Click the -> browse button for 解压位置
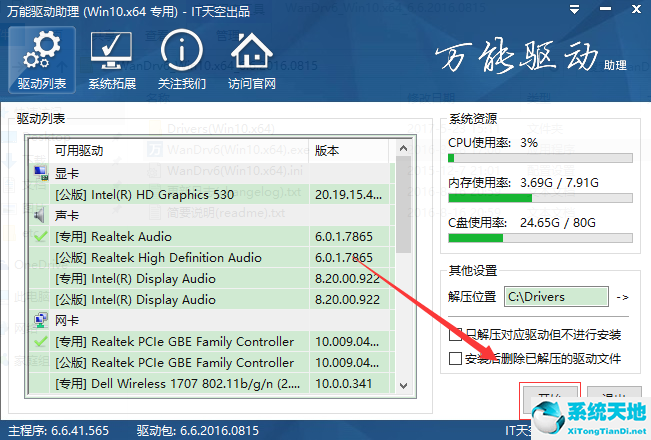Image resolution: width=651 pixels, height=440 pixels. [622, 297]
